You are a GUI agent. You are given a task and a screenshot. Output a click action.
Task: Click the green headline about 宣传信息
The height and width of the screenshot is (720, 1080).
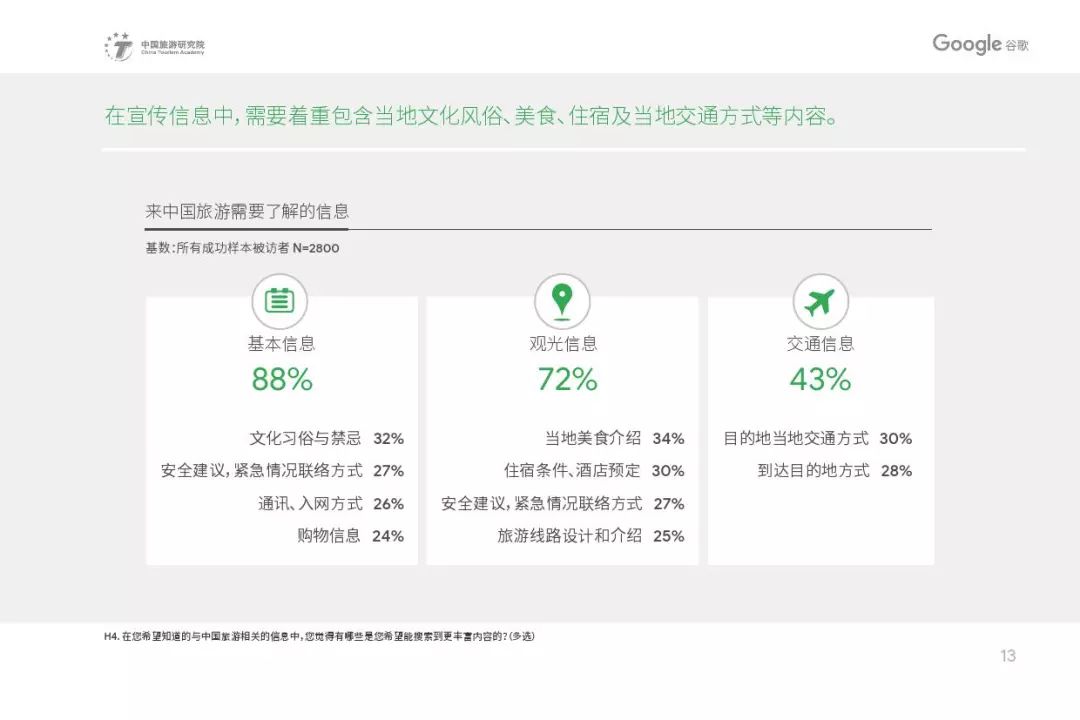[x=470, y=117]
